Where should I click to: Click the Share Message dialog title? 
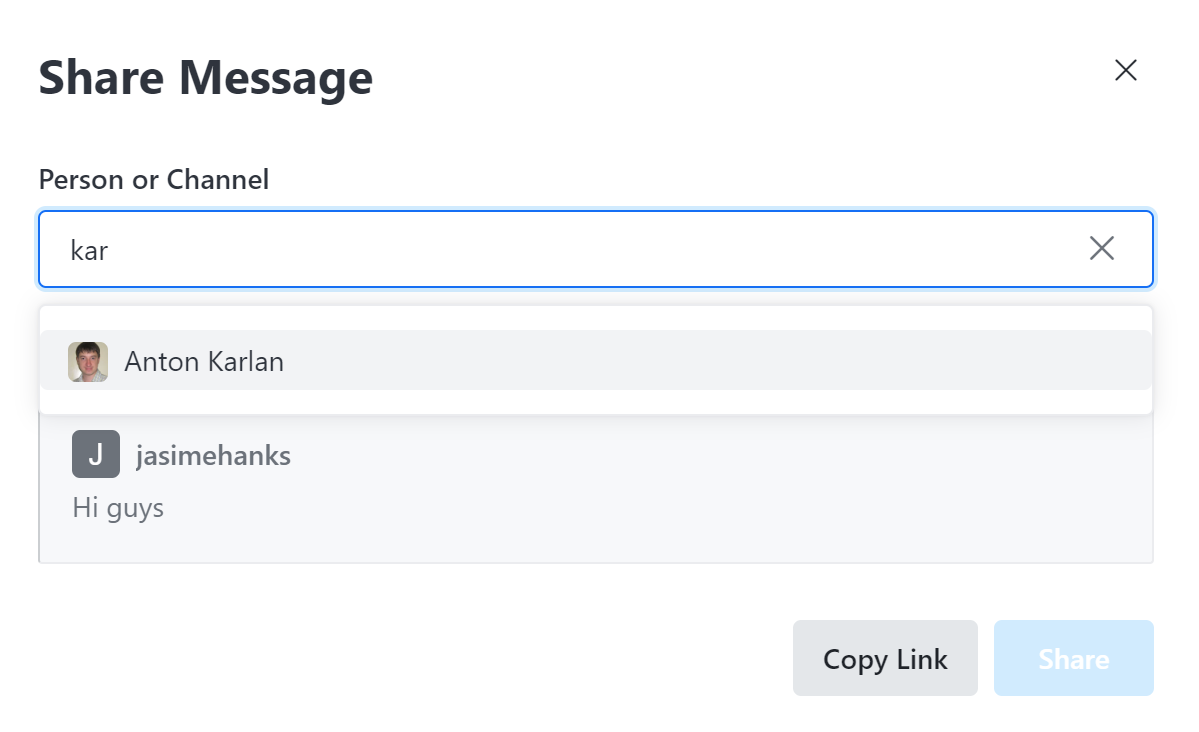pyautogui.click(x=205, y=77)
